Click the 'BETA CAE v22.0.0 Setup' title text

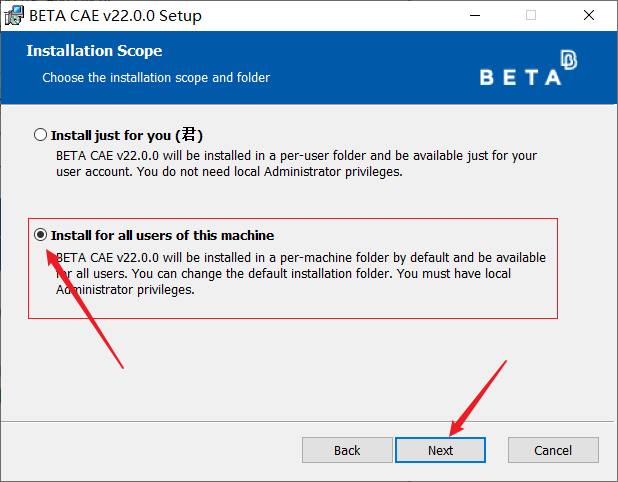pyautogui.click(x=115, y=16)
